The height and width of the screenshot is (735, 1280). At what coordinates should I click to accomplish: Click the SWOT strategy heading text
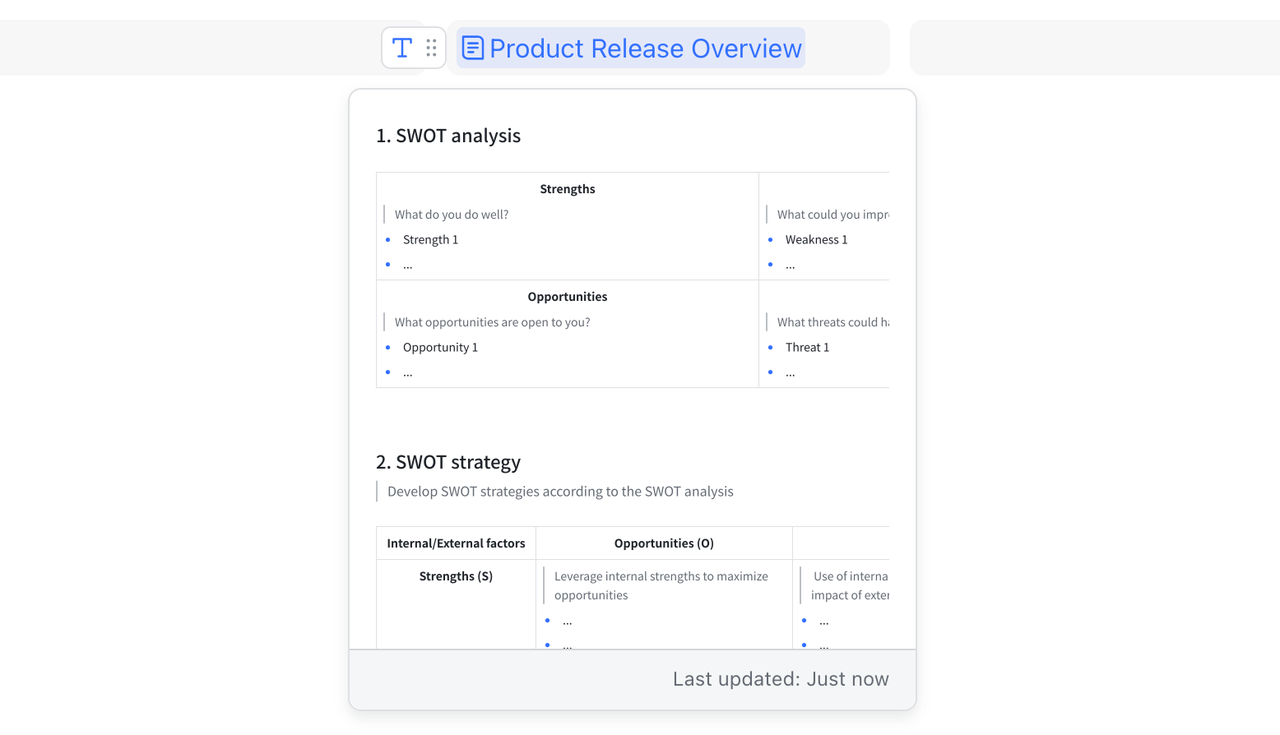pyautogui.click(x=447, y=462)
